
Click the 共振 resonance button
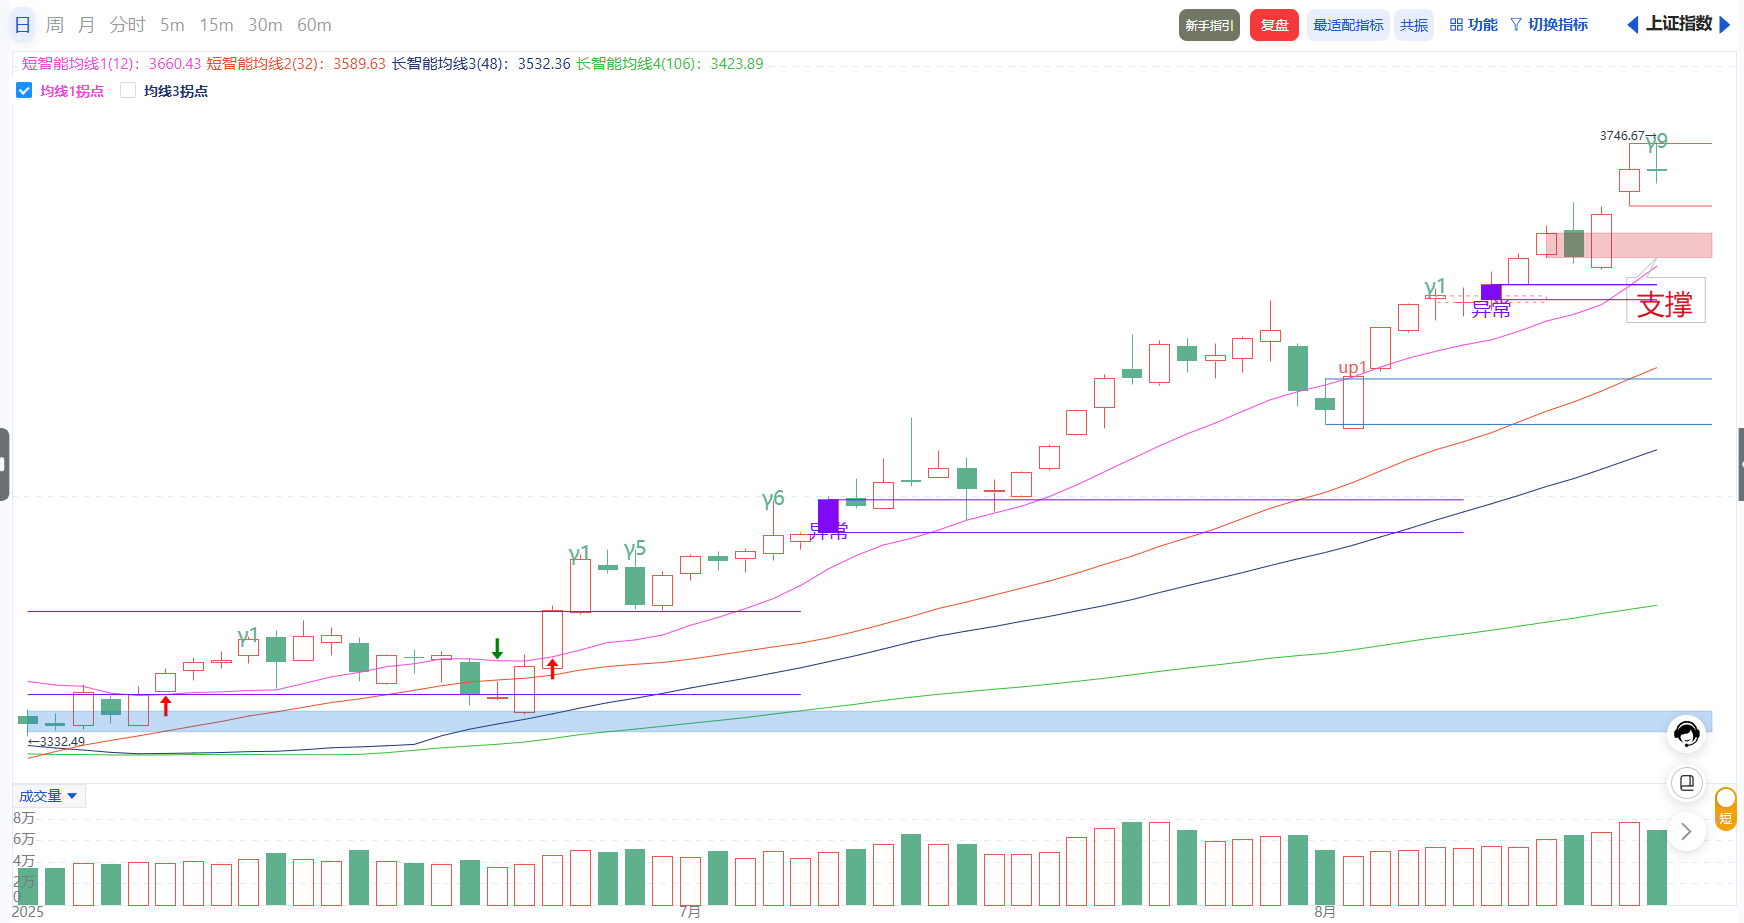1414,25
